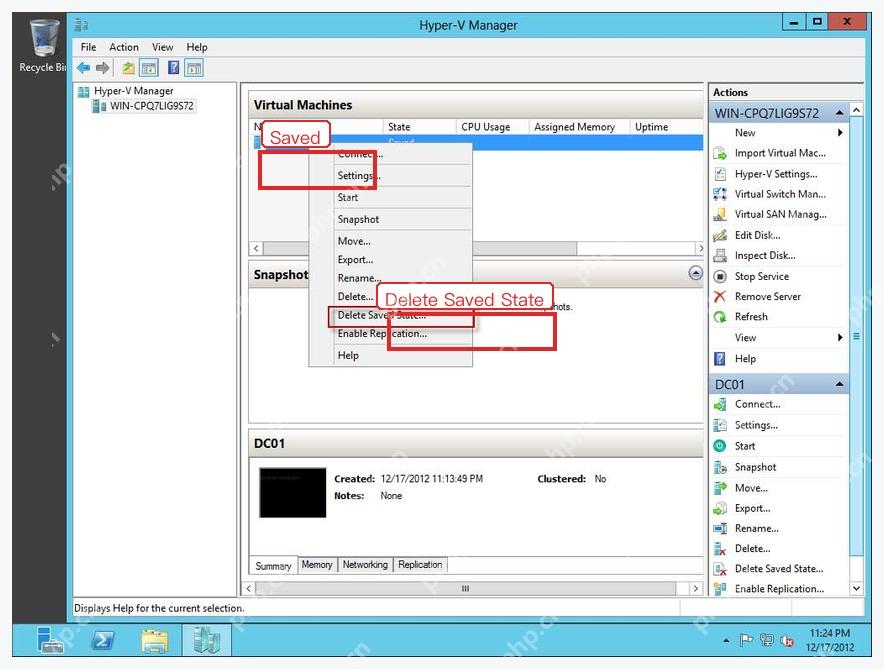Click the Enable Replication icon in Actions
The width and height of the screenshot is (884, 669).
[x=720, y=588]
